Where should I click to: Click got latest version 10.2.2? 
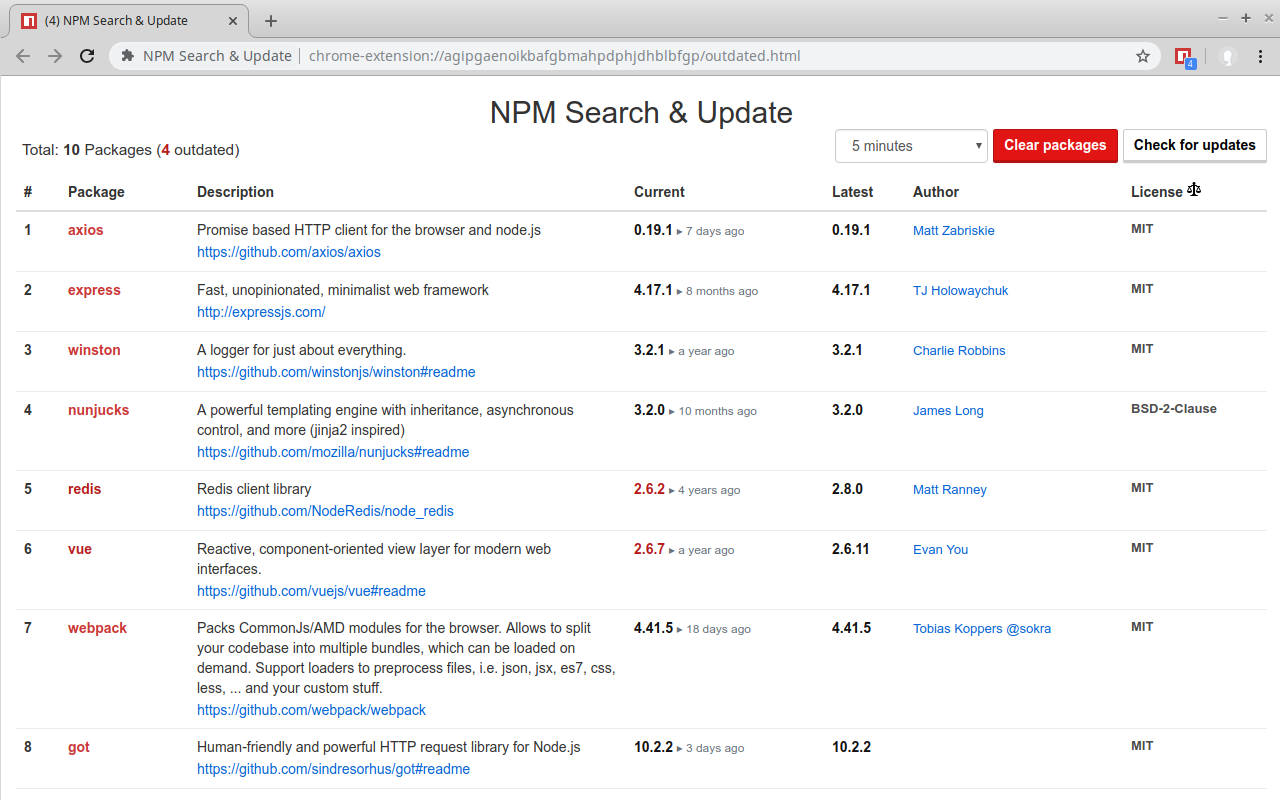[851, 747]
